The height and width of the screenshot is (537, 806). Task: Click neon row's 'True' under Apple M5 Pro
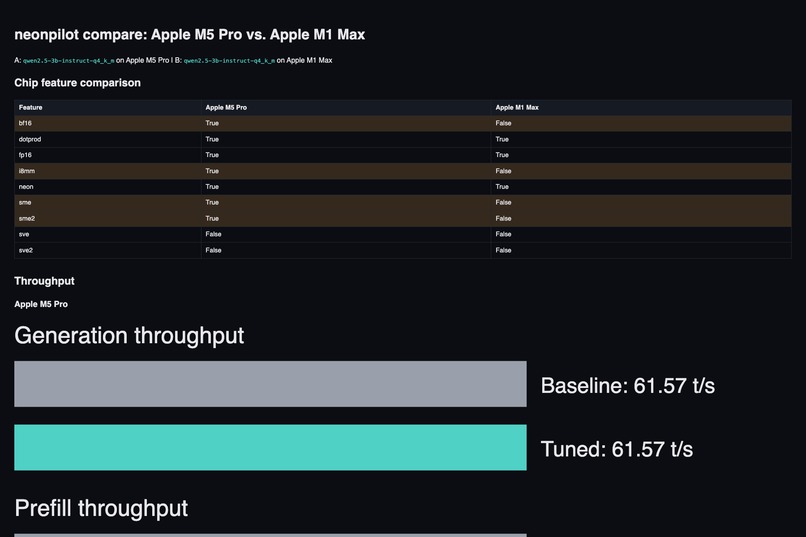coord(212,187)
